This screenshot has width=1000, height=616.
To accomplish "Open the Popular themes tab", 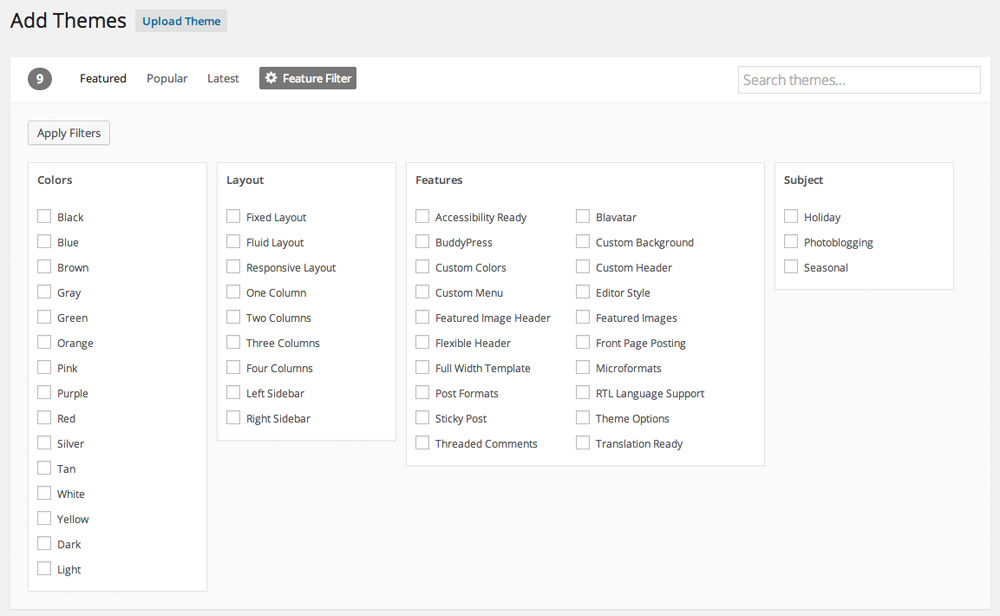I will [166, 78].
